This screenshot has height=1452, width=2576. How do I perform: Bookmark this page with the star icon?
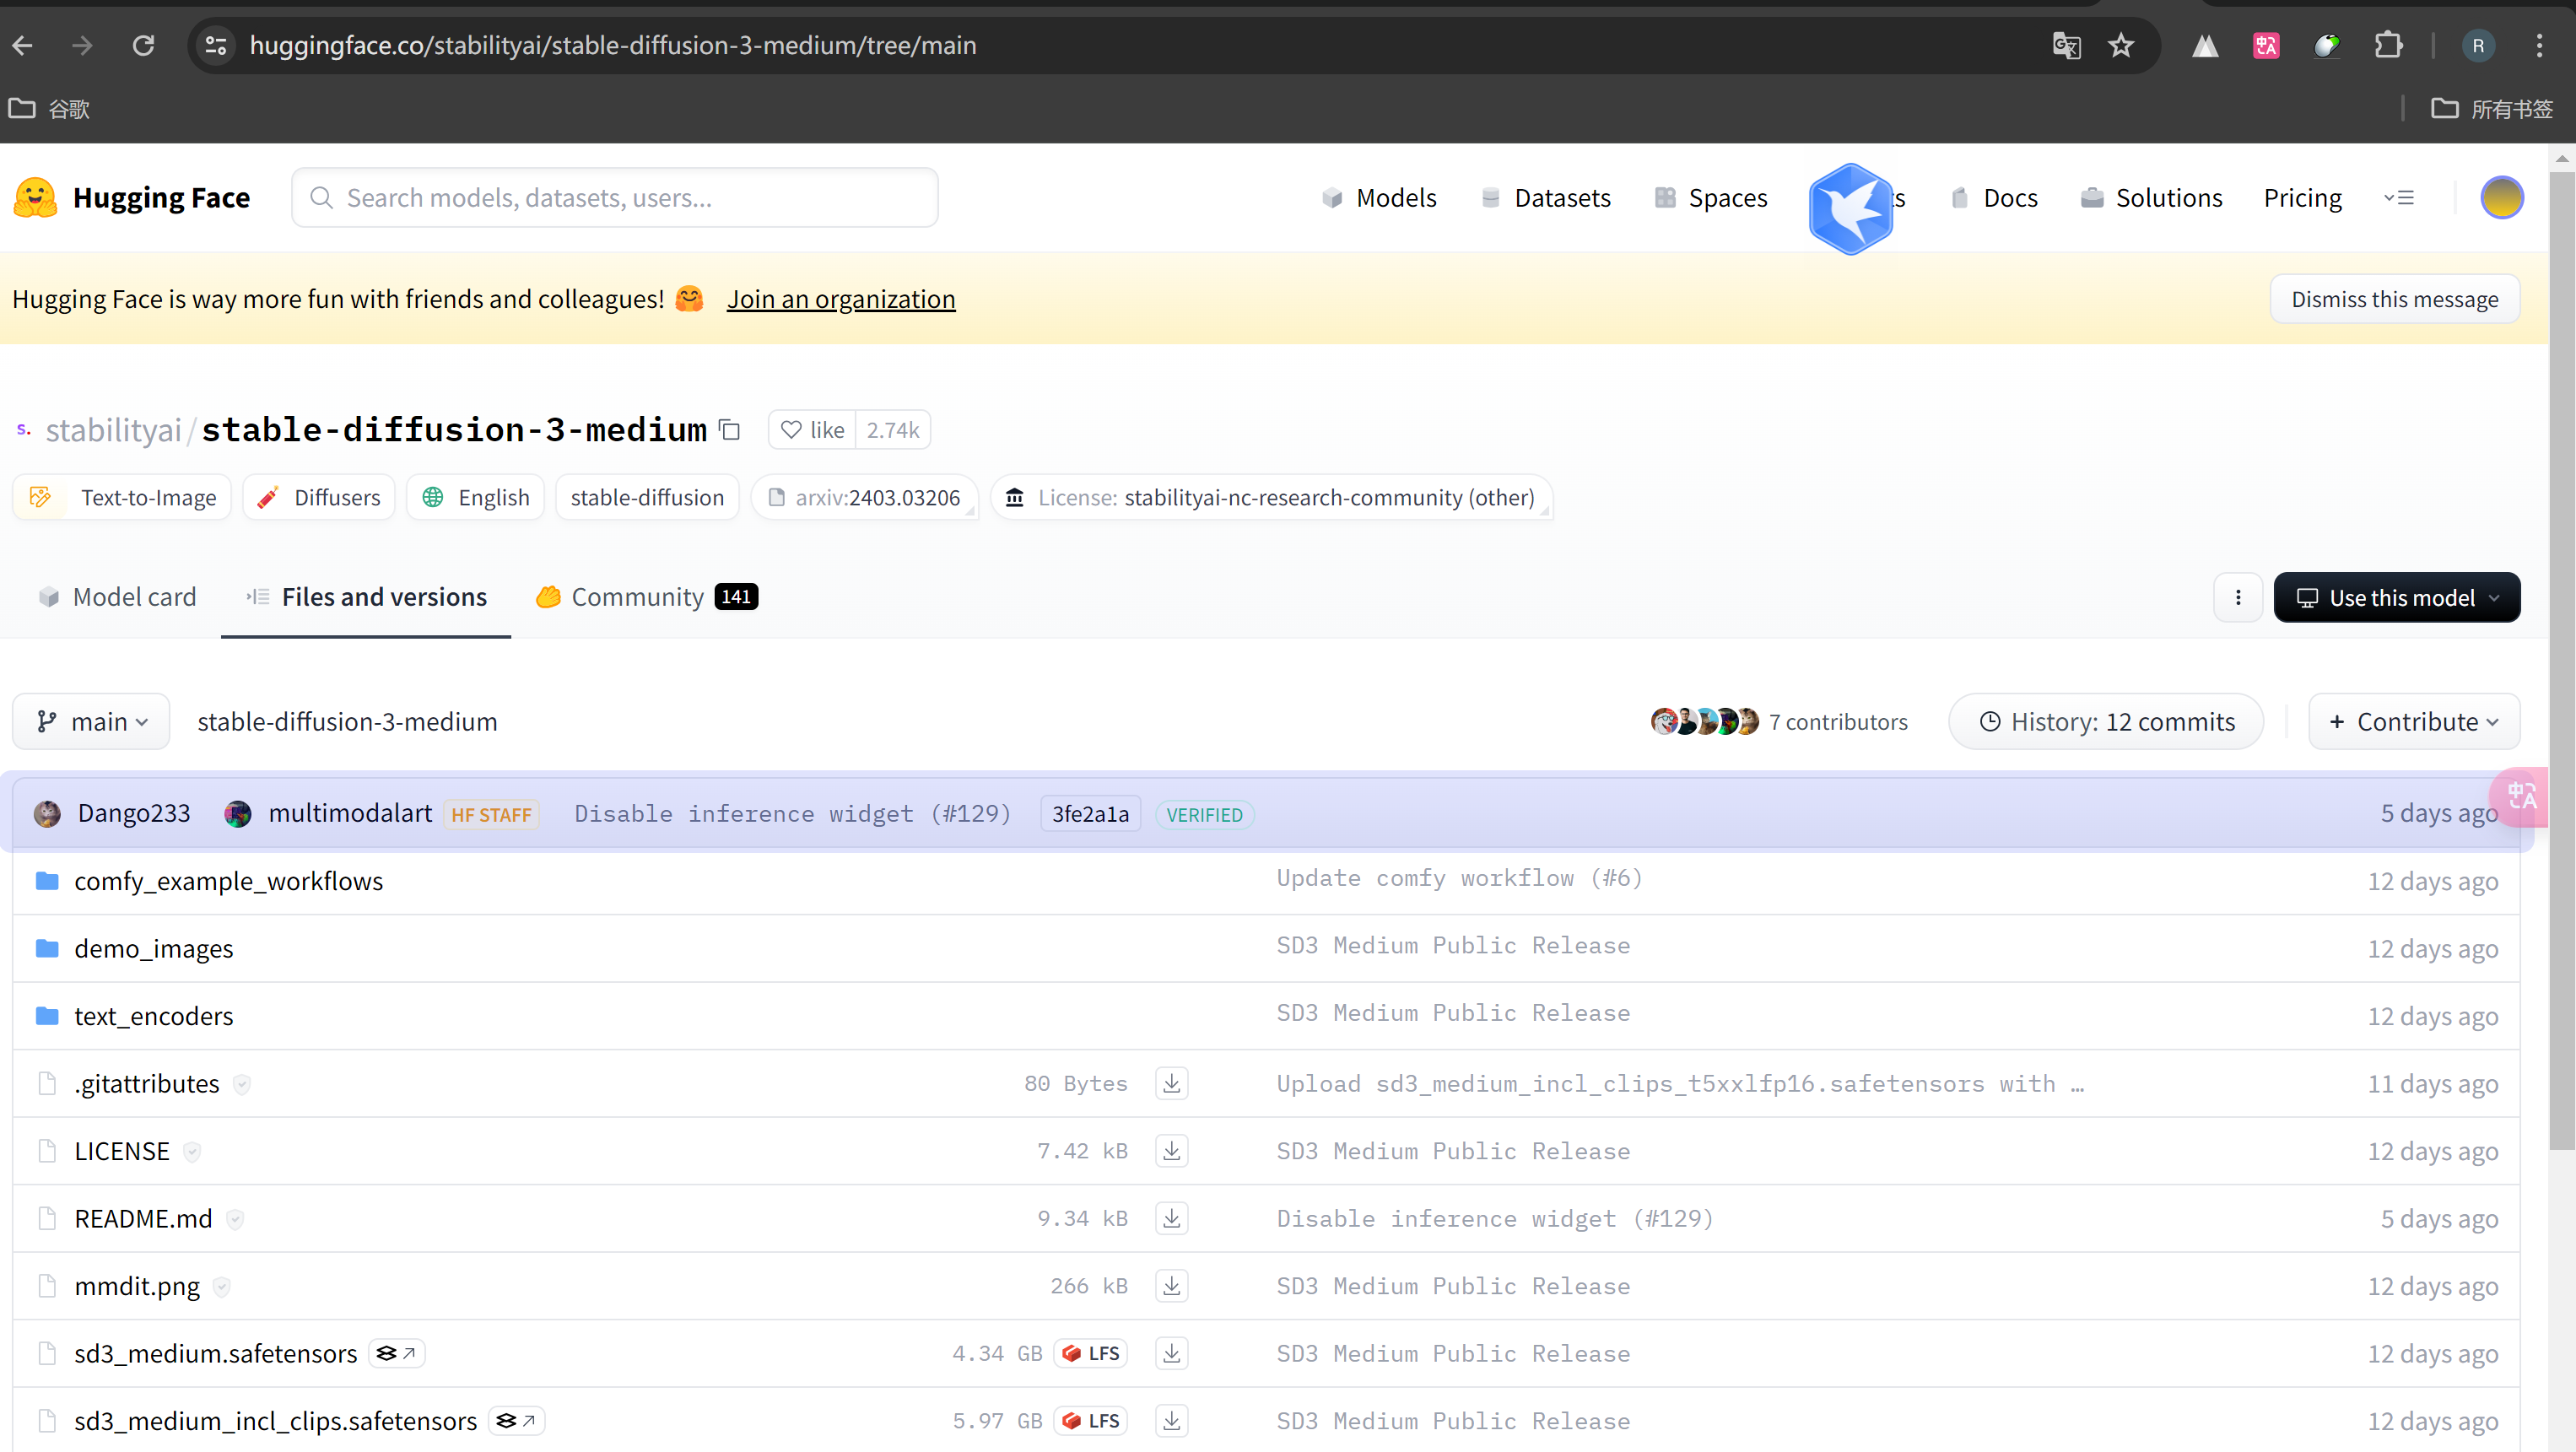click(x=2121, y=46)
